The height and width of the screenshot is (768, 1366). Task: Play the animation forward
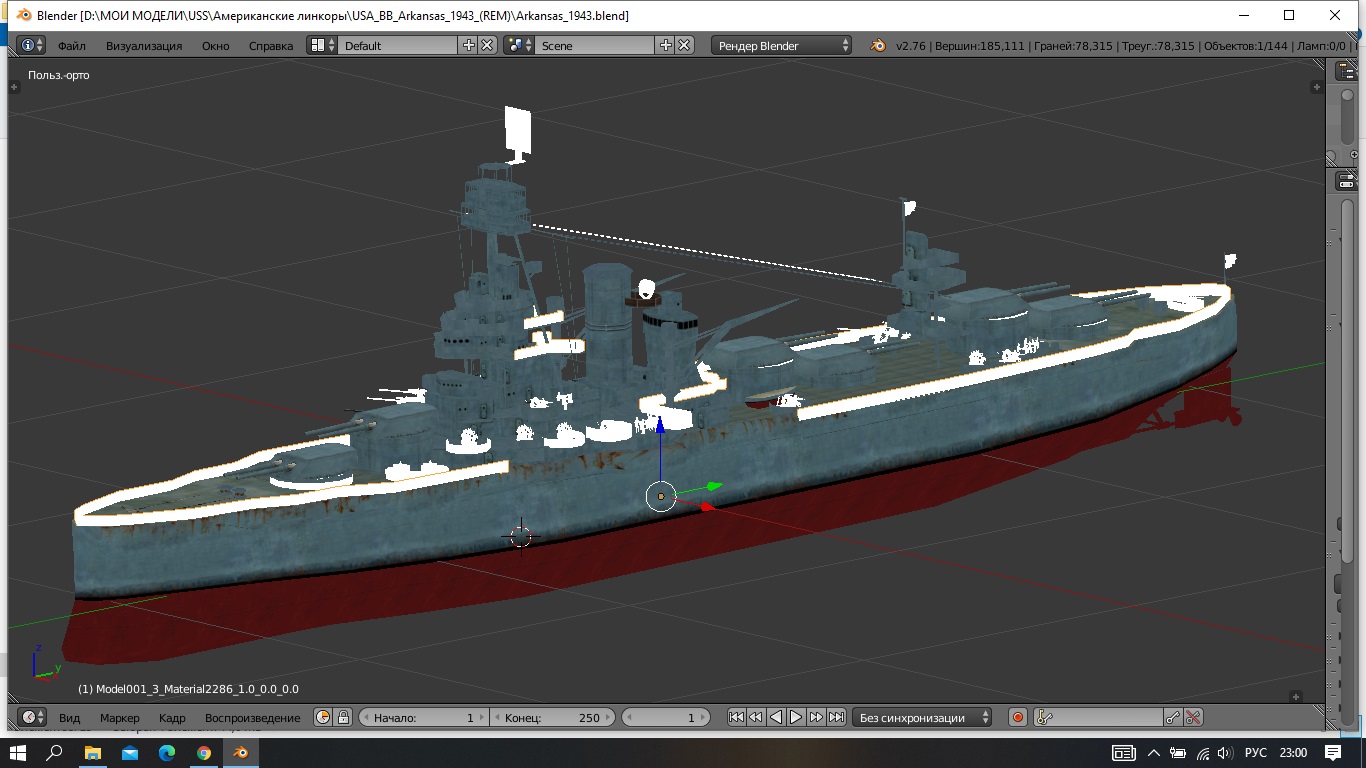coord(796,717)
